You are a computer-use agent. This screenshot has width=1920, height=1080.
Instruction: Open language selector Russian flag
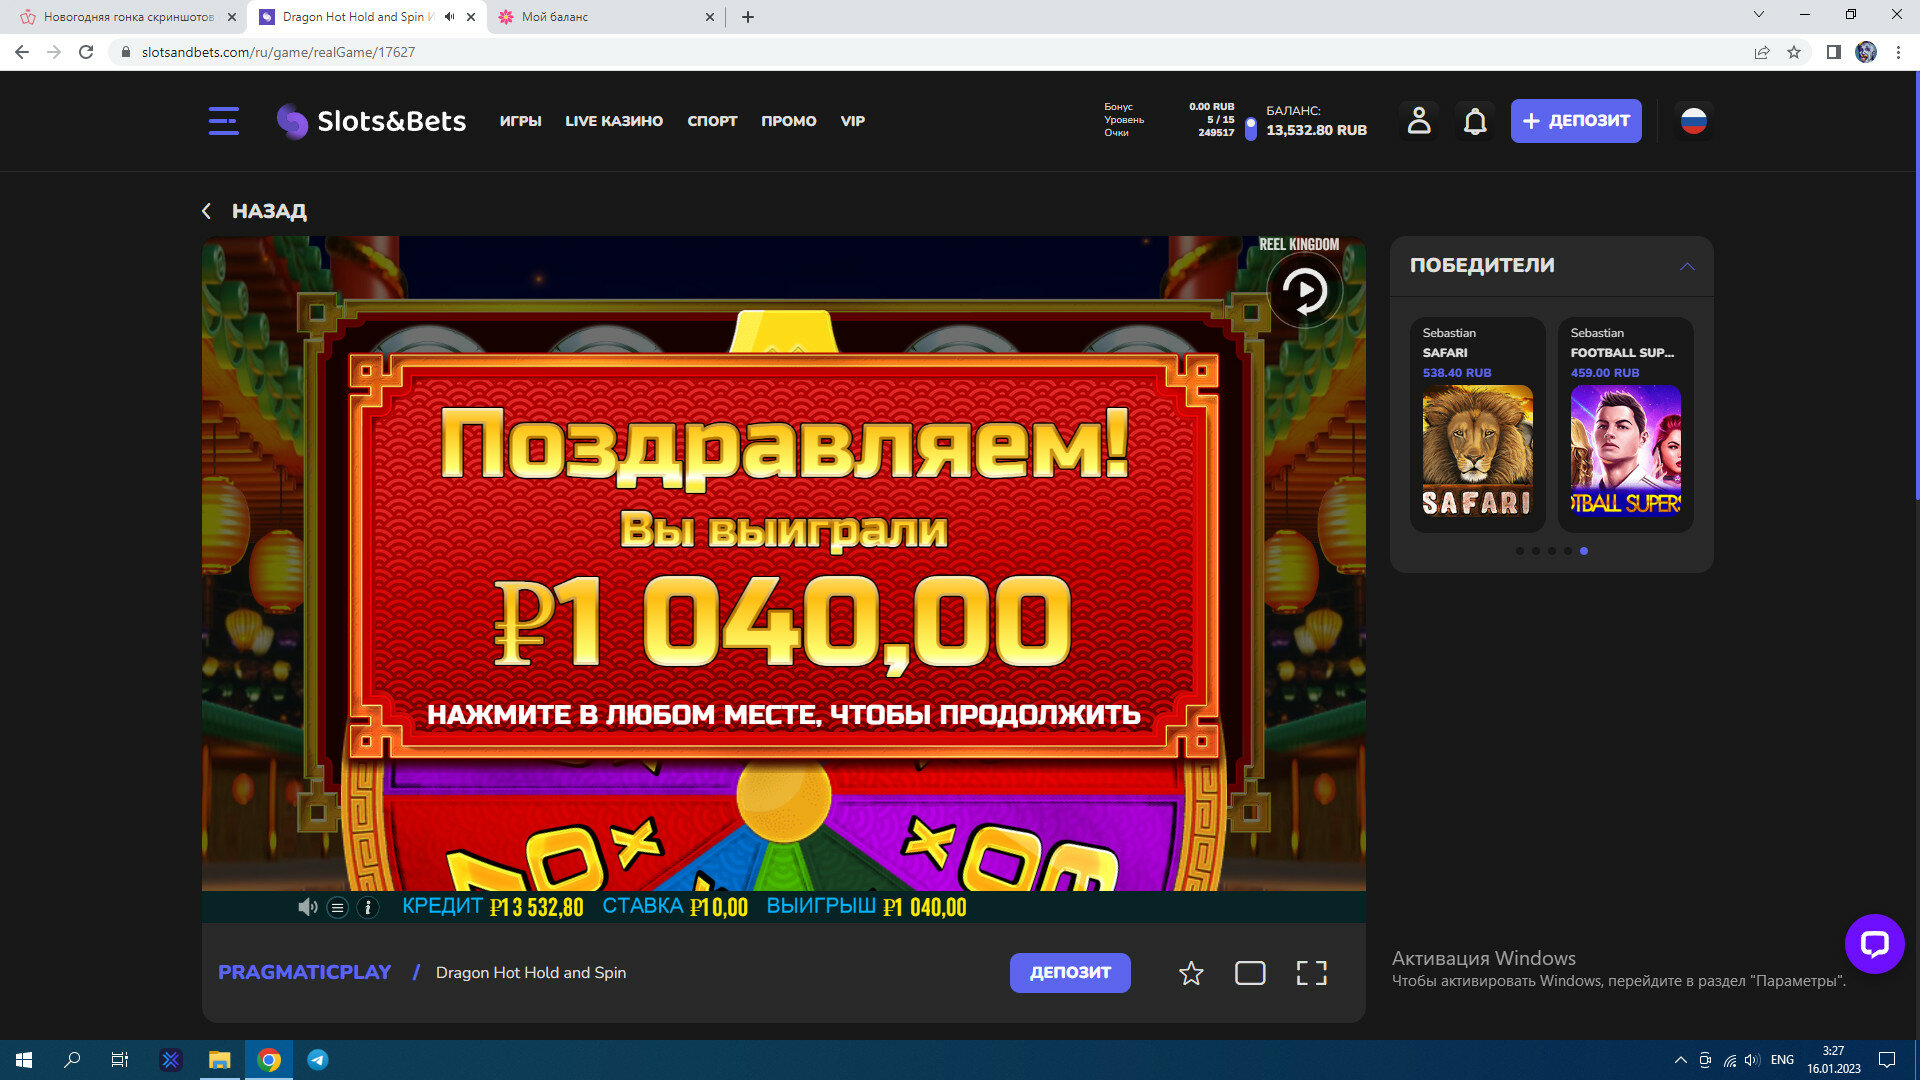pyautogui.click(x=1693, y=121)
